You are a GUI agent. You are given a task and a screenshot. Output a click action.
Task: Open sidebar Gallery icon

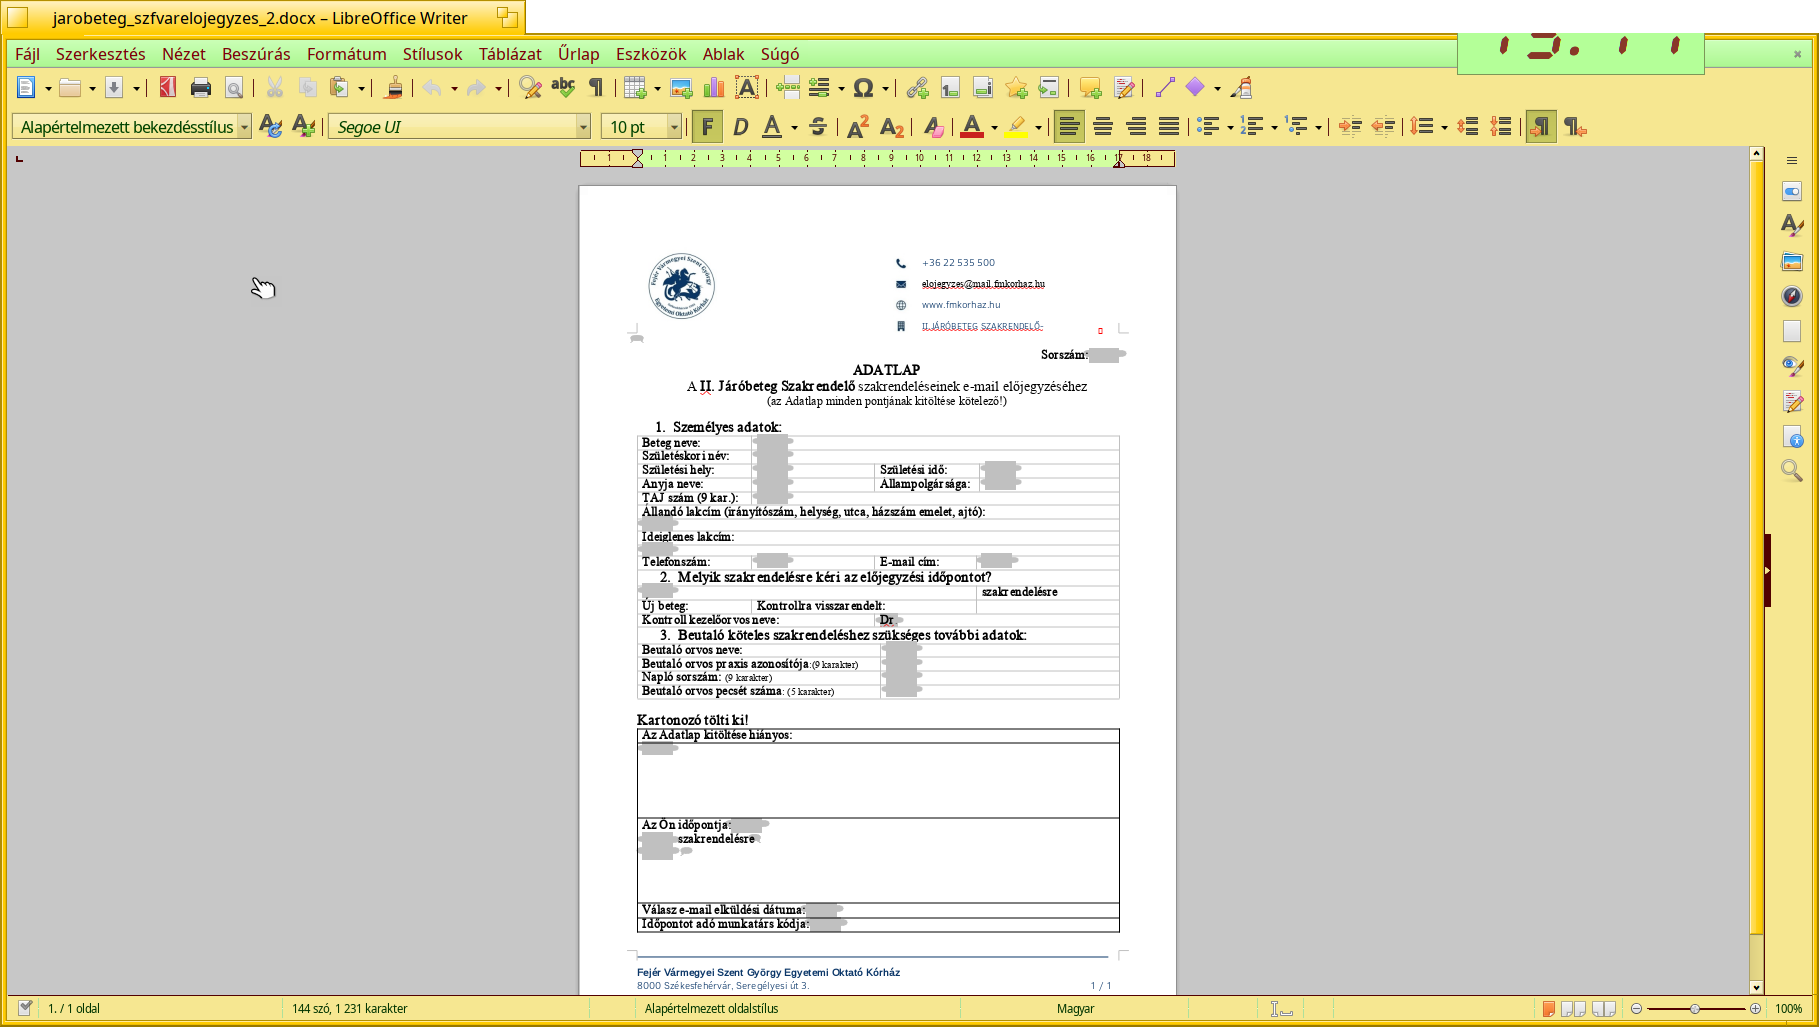click(1792, 261)
